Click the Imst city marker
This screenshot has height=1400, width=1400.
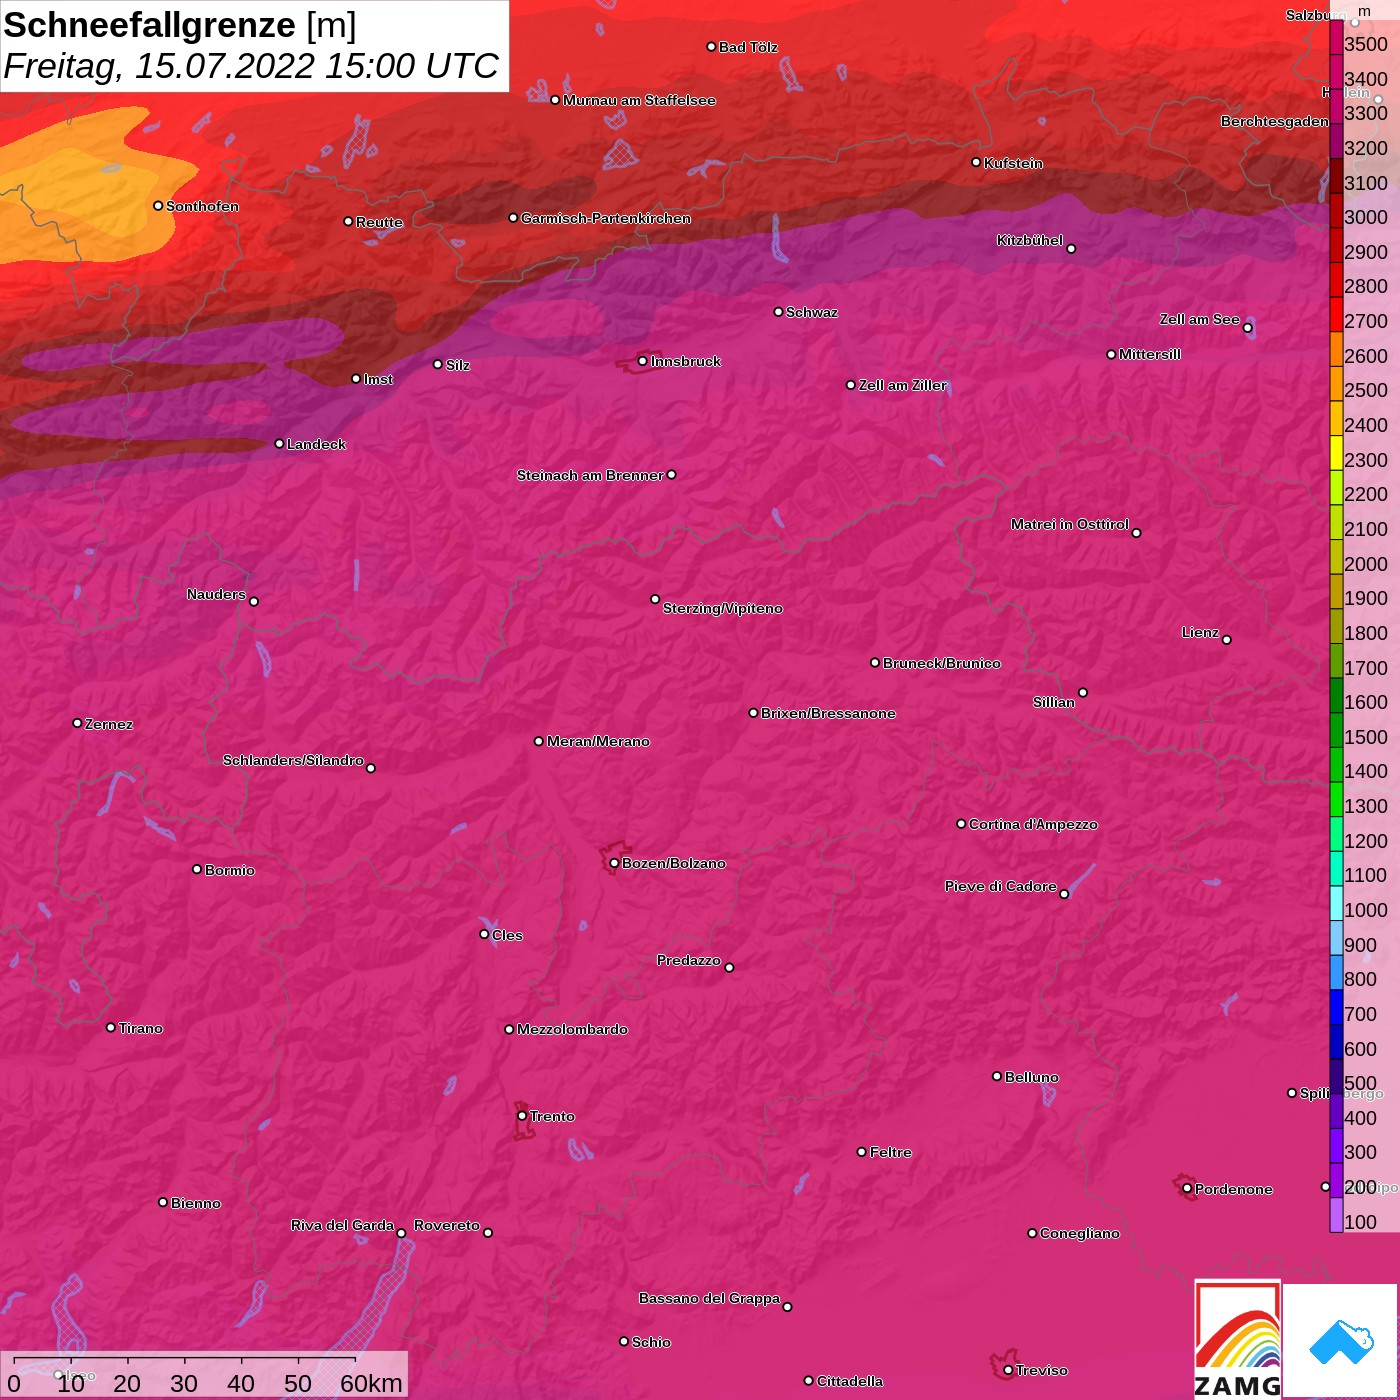click(x=356, y=379)
